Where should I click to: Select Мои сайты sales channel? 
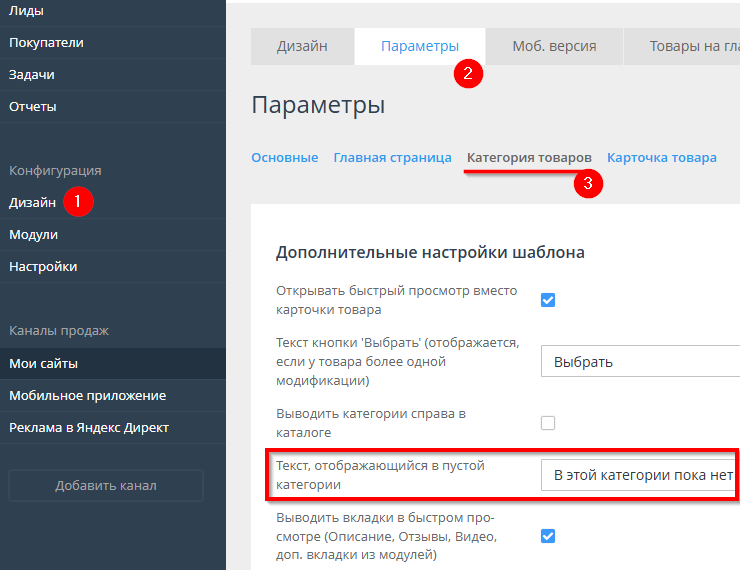tap(44, 364)
